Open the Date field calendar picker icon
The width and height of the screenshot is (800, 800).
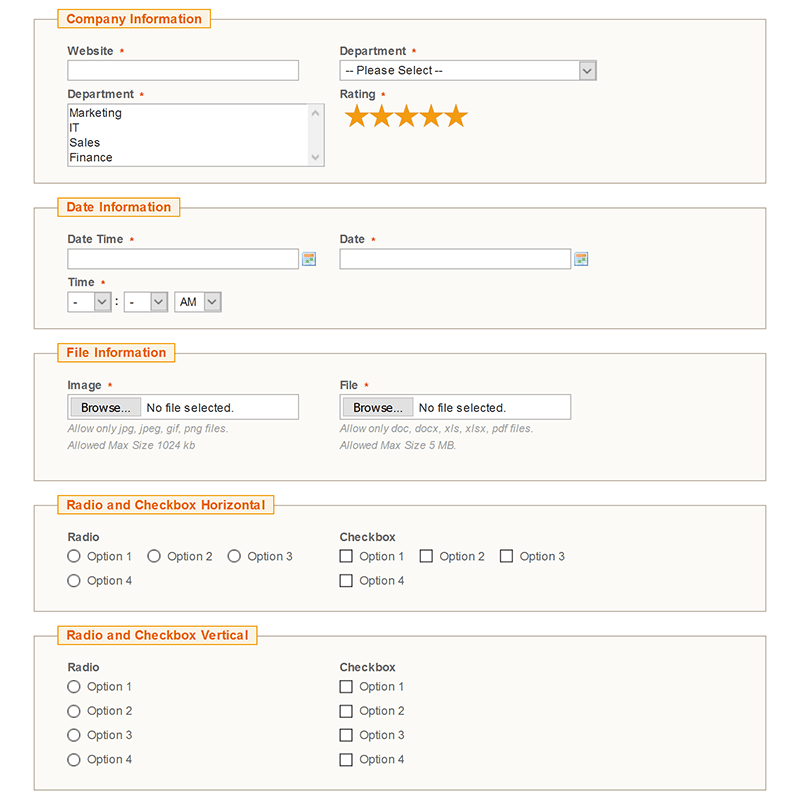point(581,259)
